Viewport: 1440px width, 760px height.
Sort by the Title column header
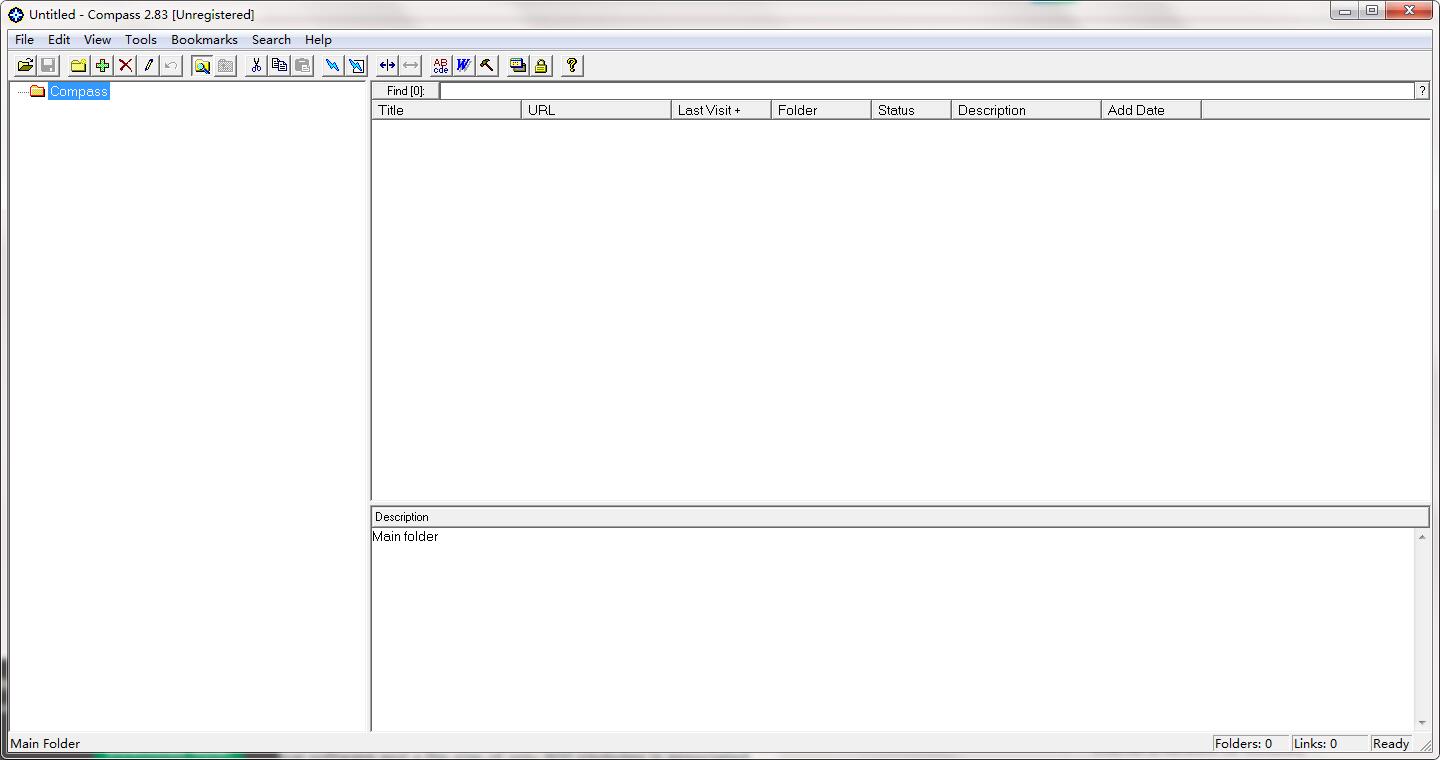point(446,110)
